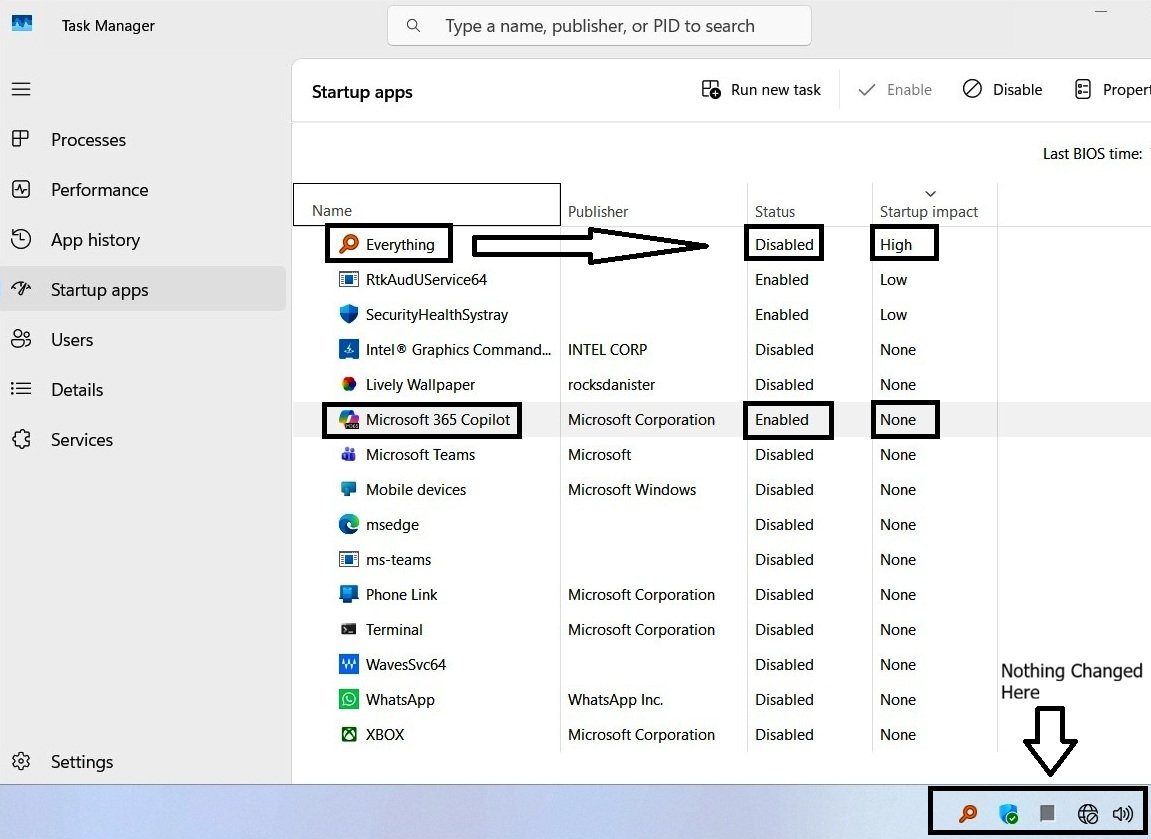1151x839 pixels.
Task: Select Lively Wallpaper row name
Action: [x=421, y=385]
